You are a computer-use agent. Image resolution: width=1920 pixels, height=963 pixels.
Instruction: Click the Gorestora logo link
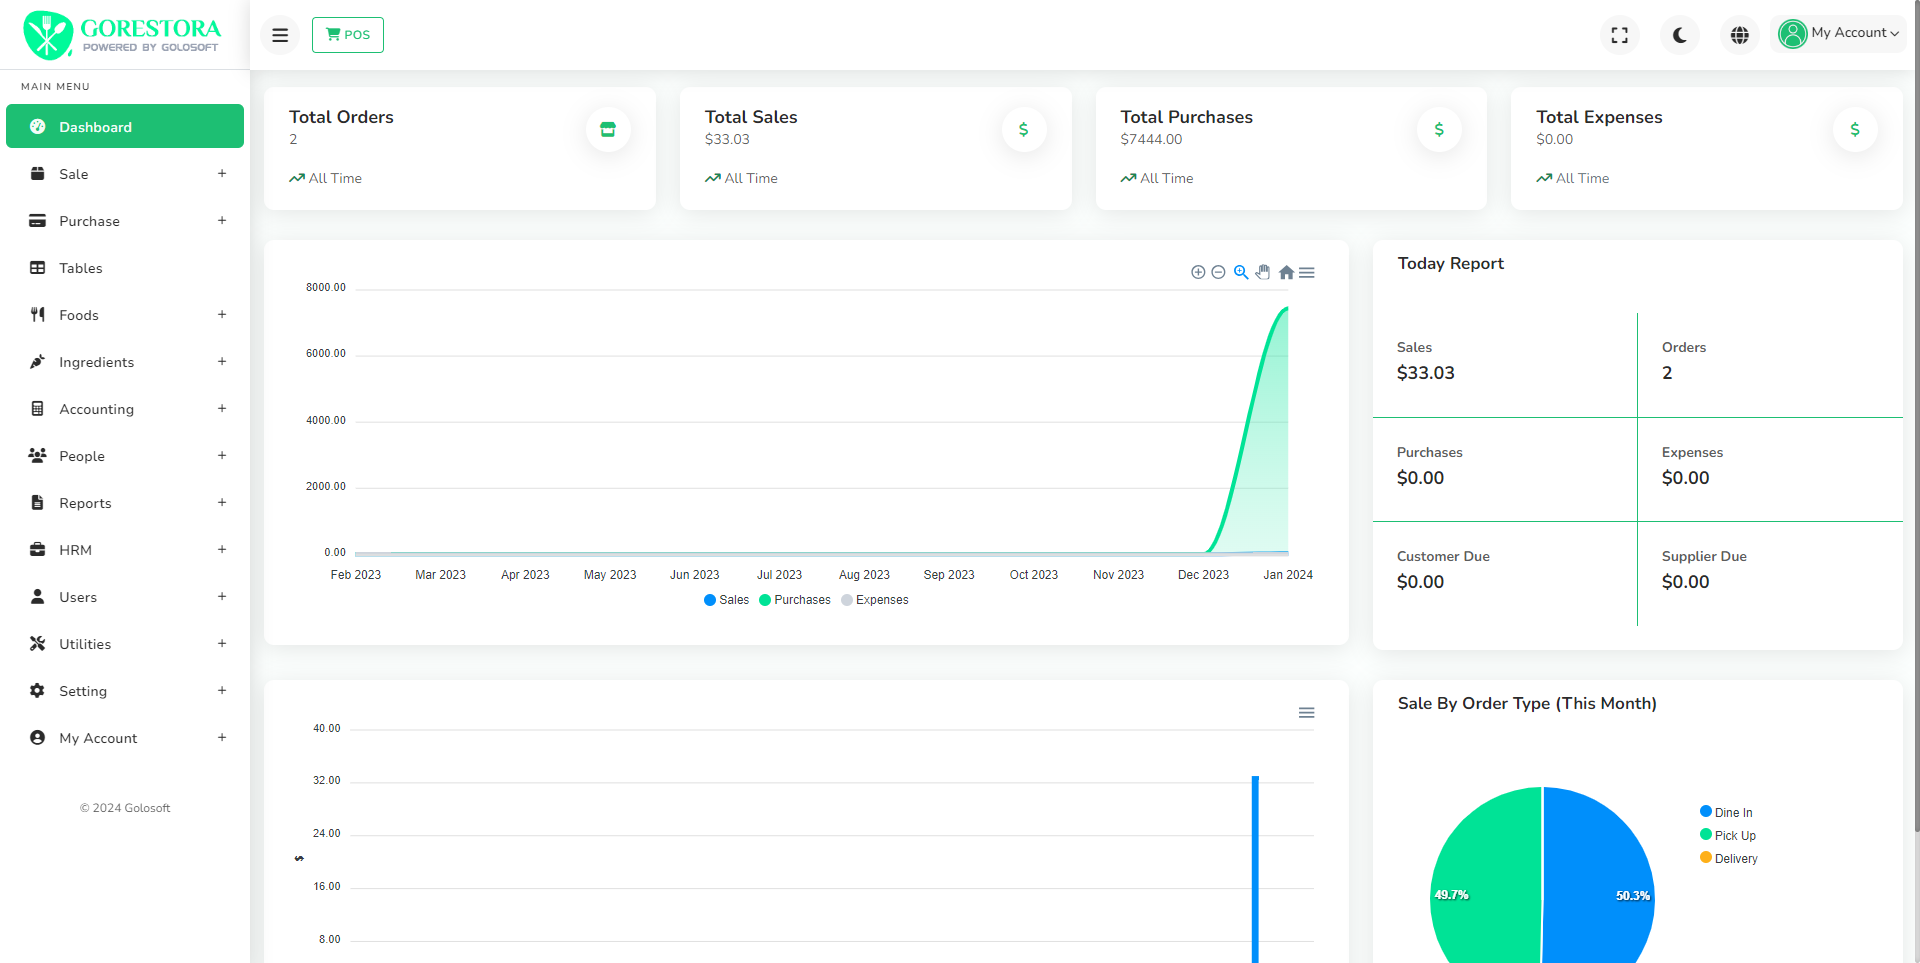pyautogui.click(x=122, y=35)
